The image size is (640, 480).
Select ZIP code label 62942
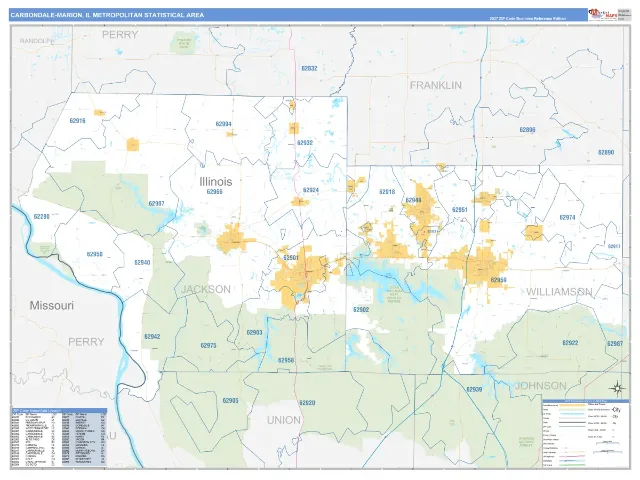tap(152, 337)
